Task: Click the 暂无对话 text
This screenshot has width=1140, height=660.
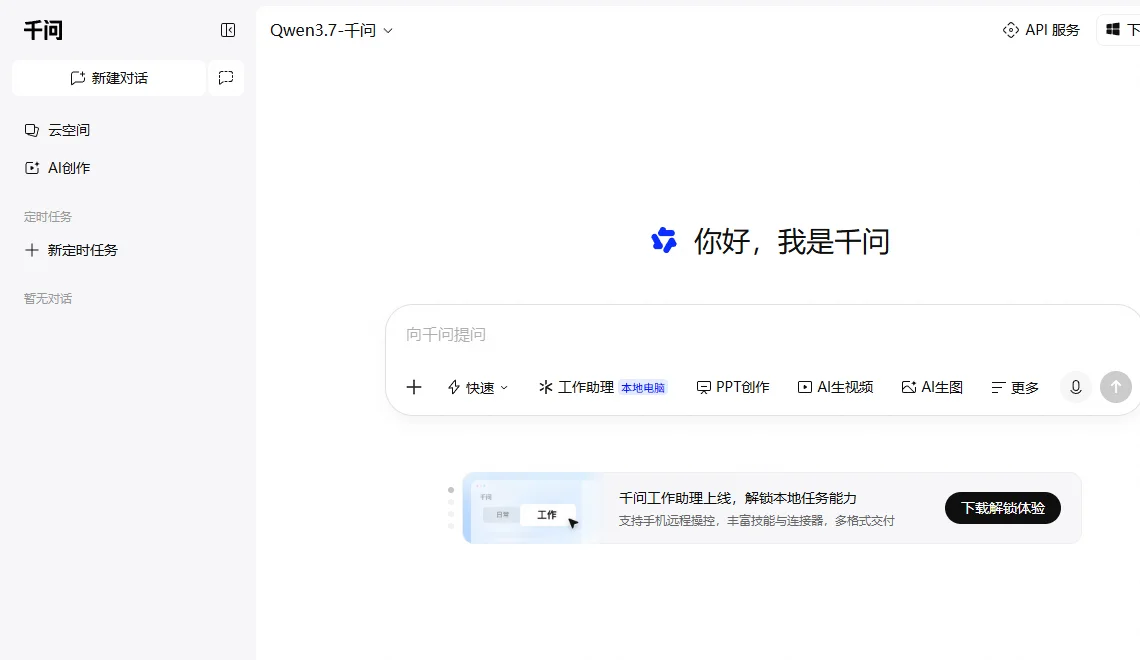Action: [47, 299]
